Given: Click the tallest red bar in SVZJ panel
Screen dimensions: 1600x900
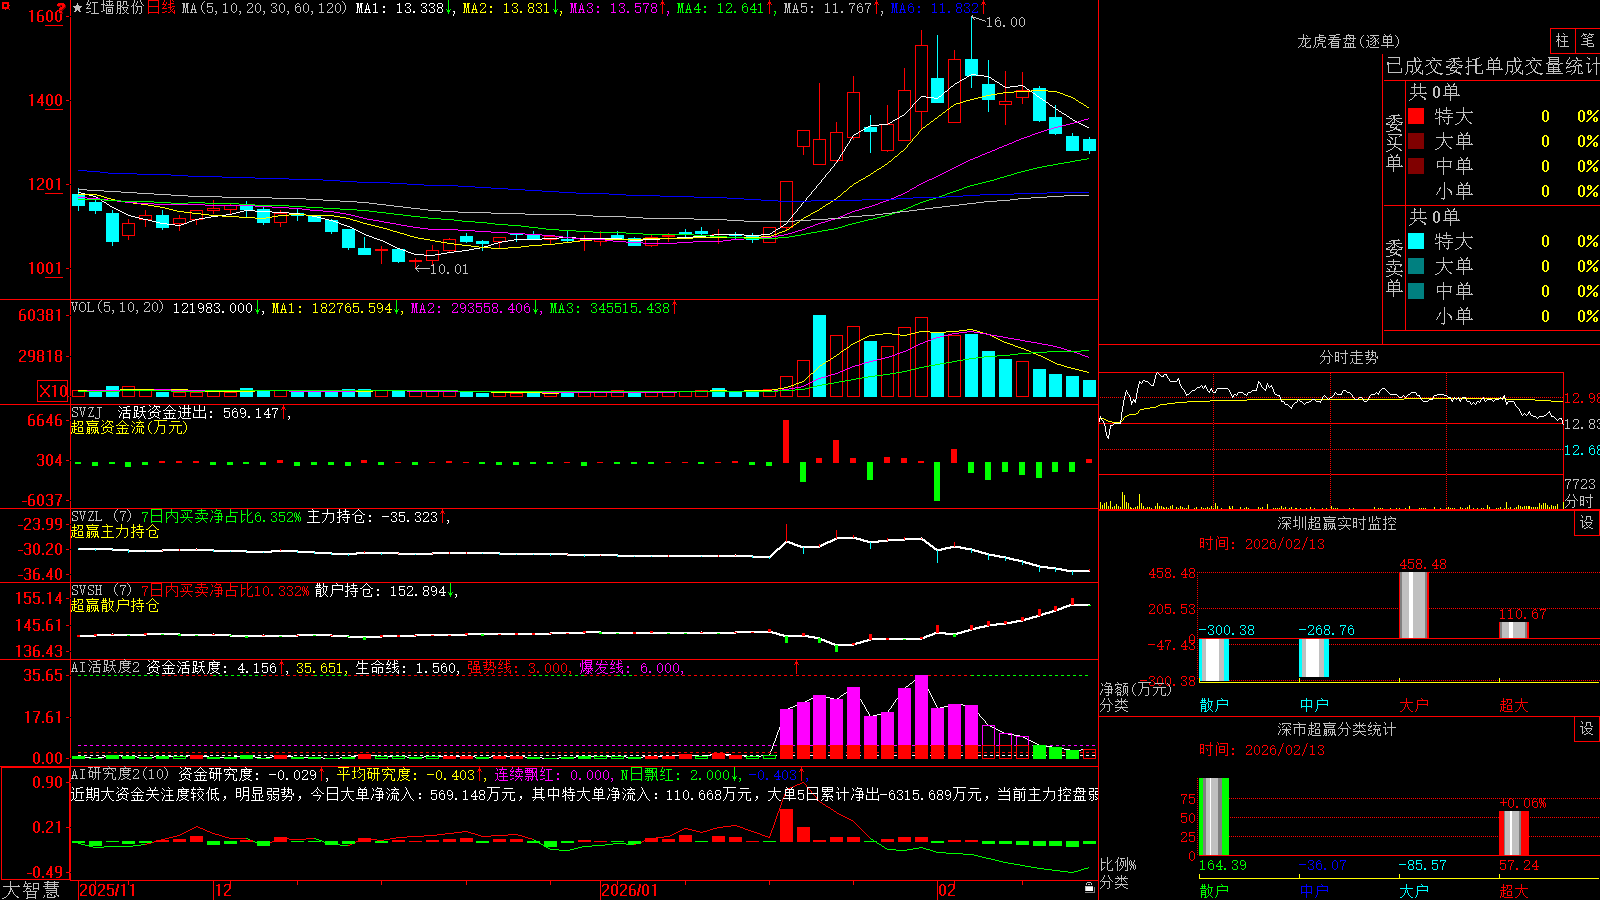Looking at the screenshot, I should pyautogui.click(x=786, y=441).
